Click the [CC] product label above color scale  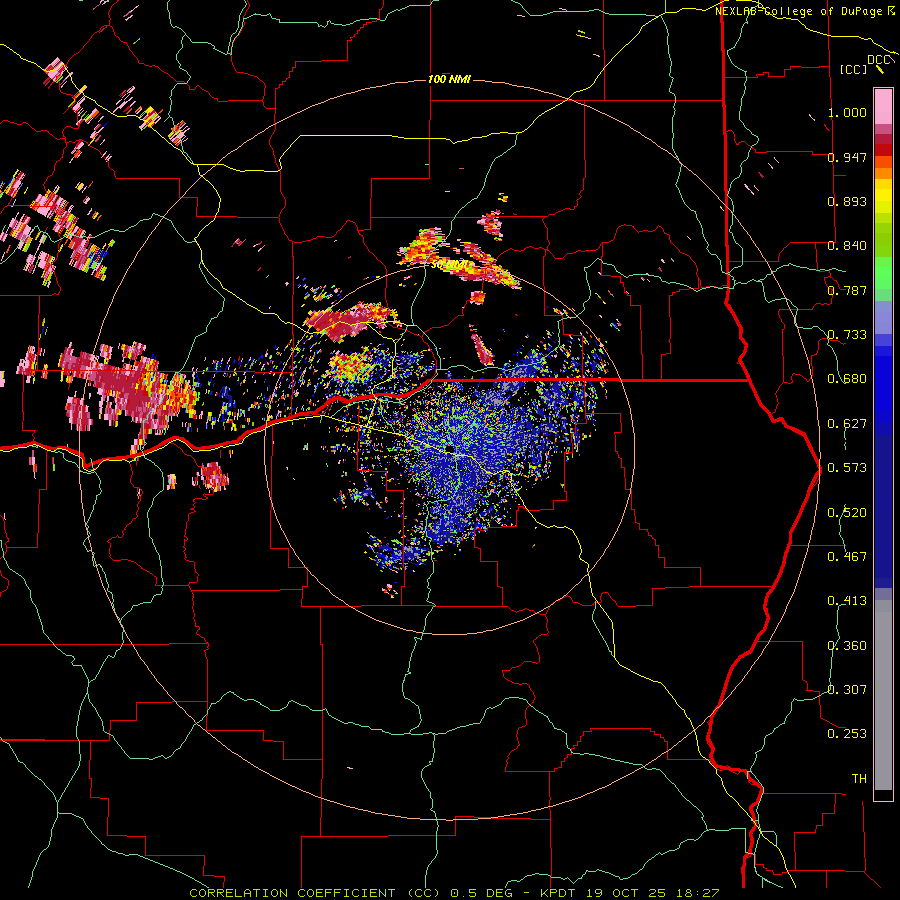point(854,69)
